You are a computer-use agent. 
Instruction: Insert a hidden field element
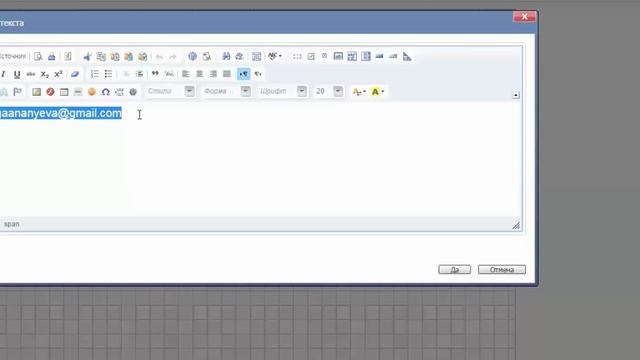tap(407, 56)
